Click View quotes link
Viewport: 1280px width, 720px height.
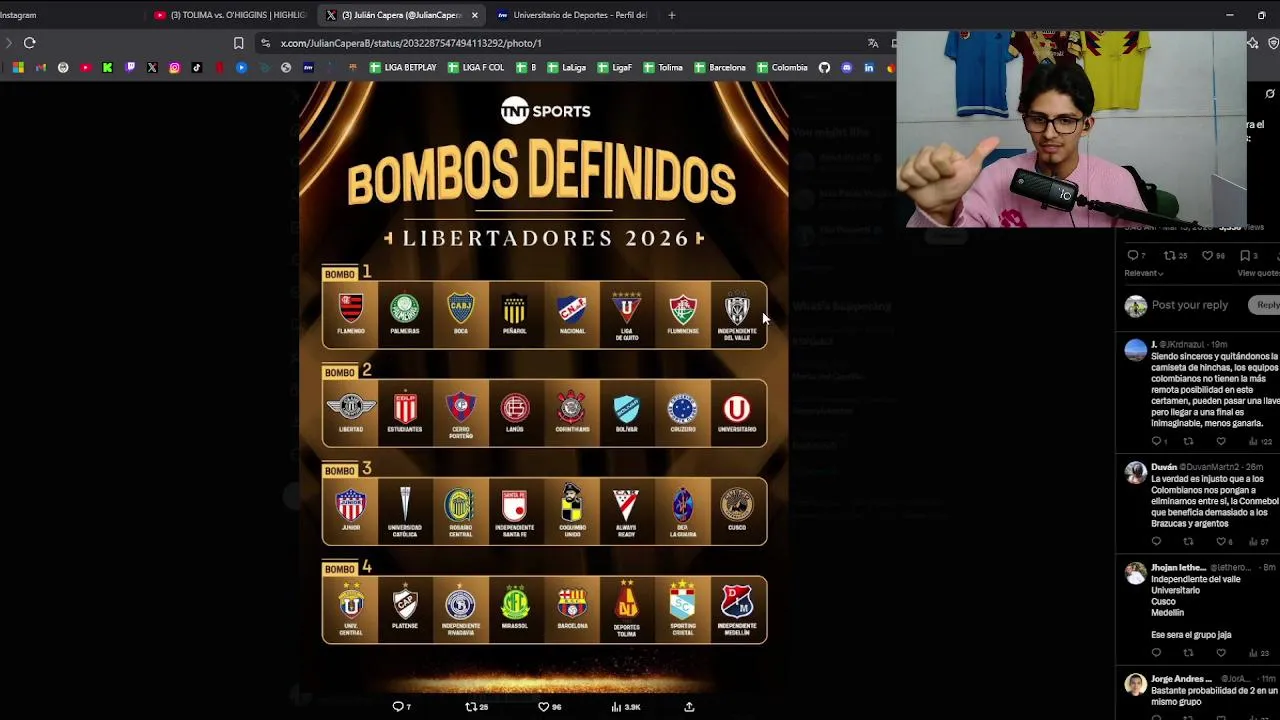coord(1258,273)
